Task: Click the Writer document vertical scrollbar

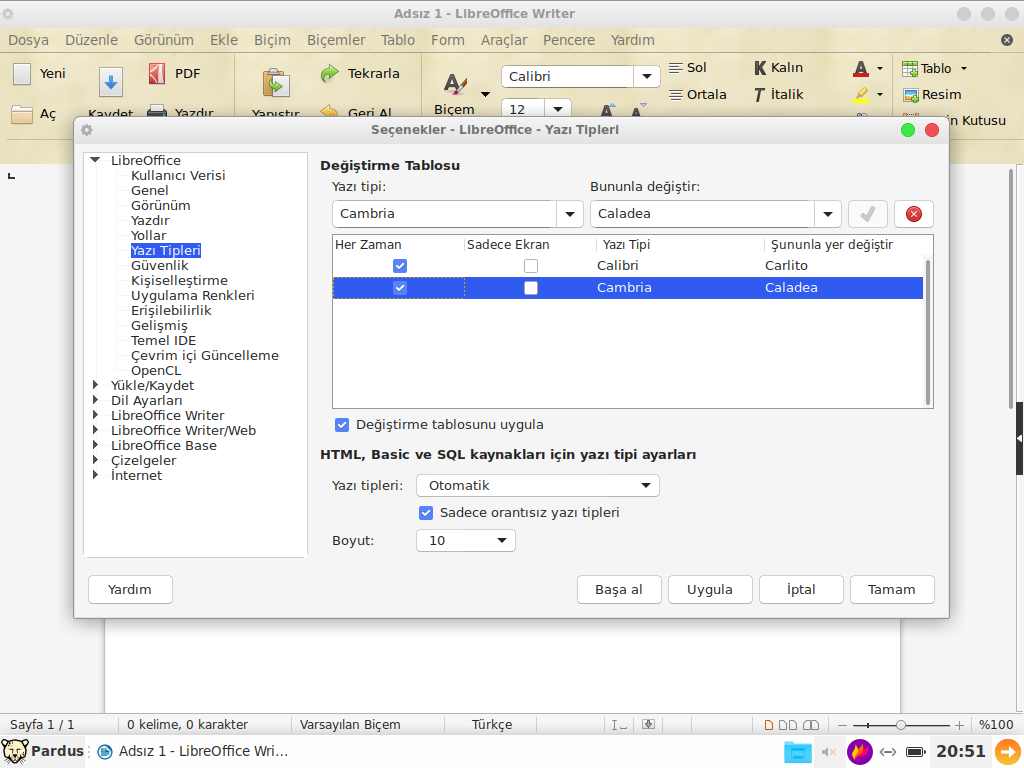Action: click(1011, 287)
